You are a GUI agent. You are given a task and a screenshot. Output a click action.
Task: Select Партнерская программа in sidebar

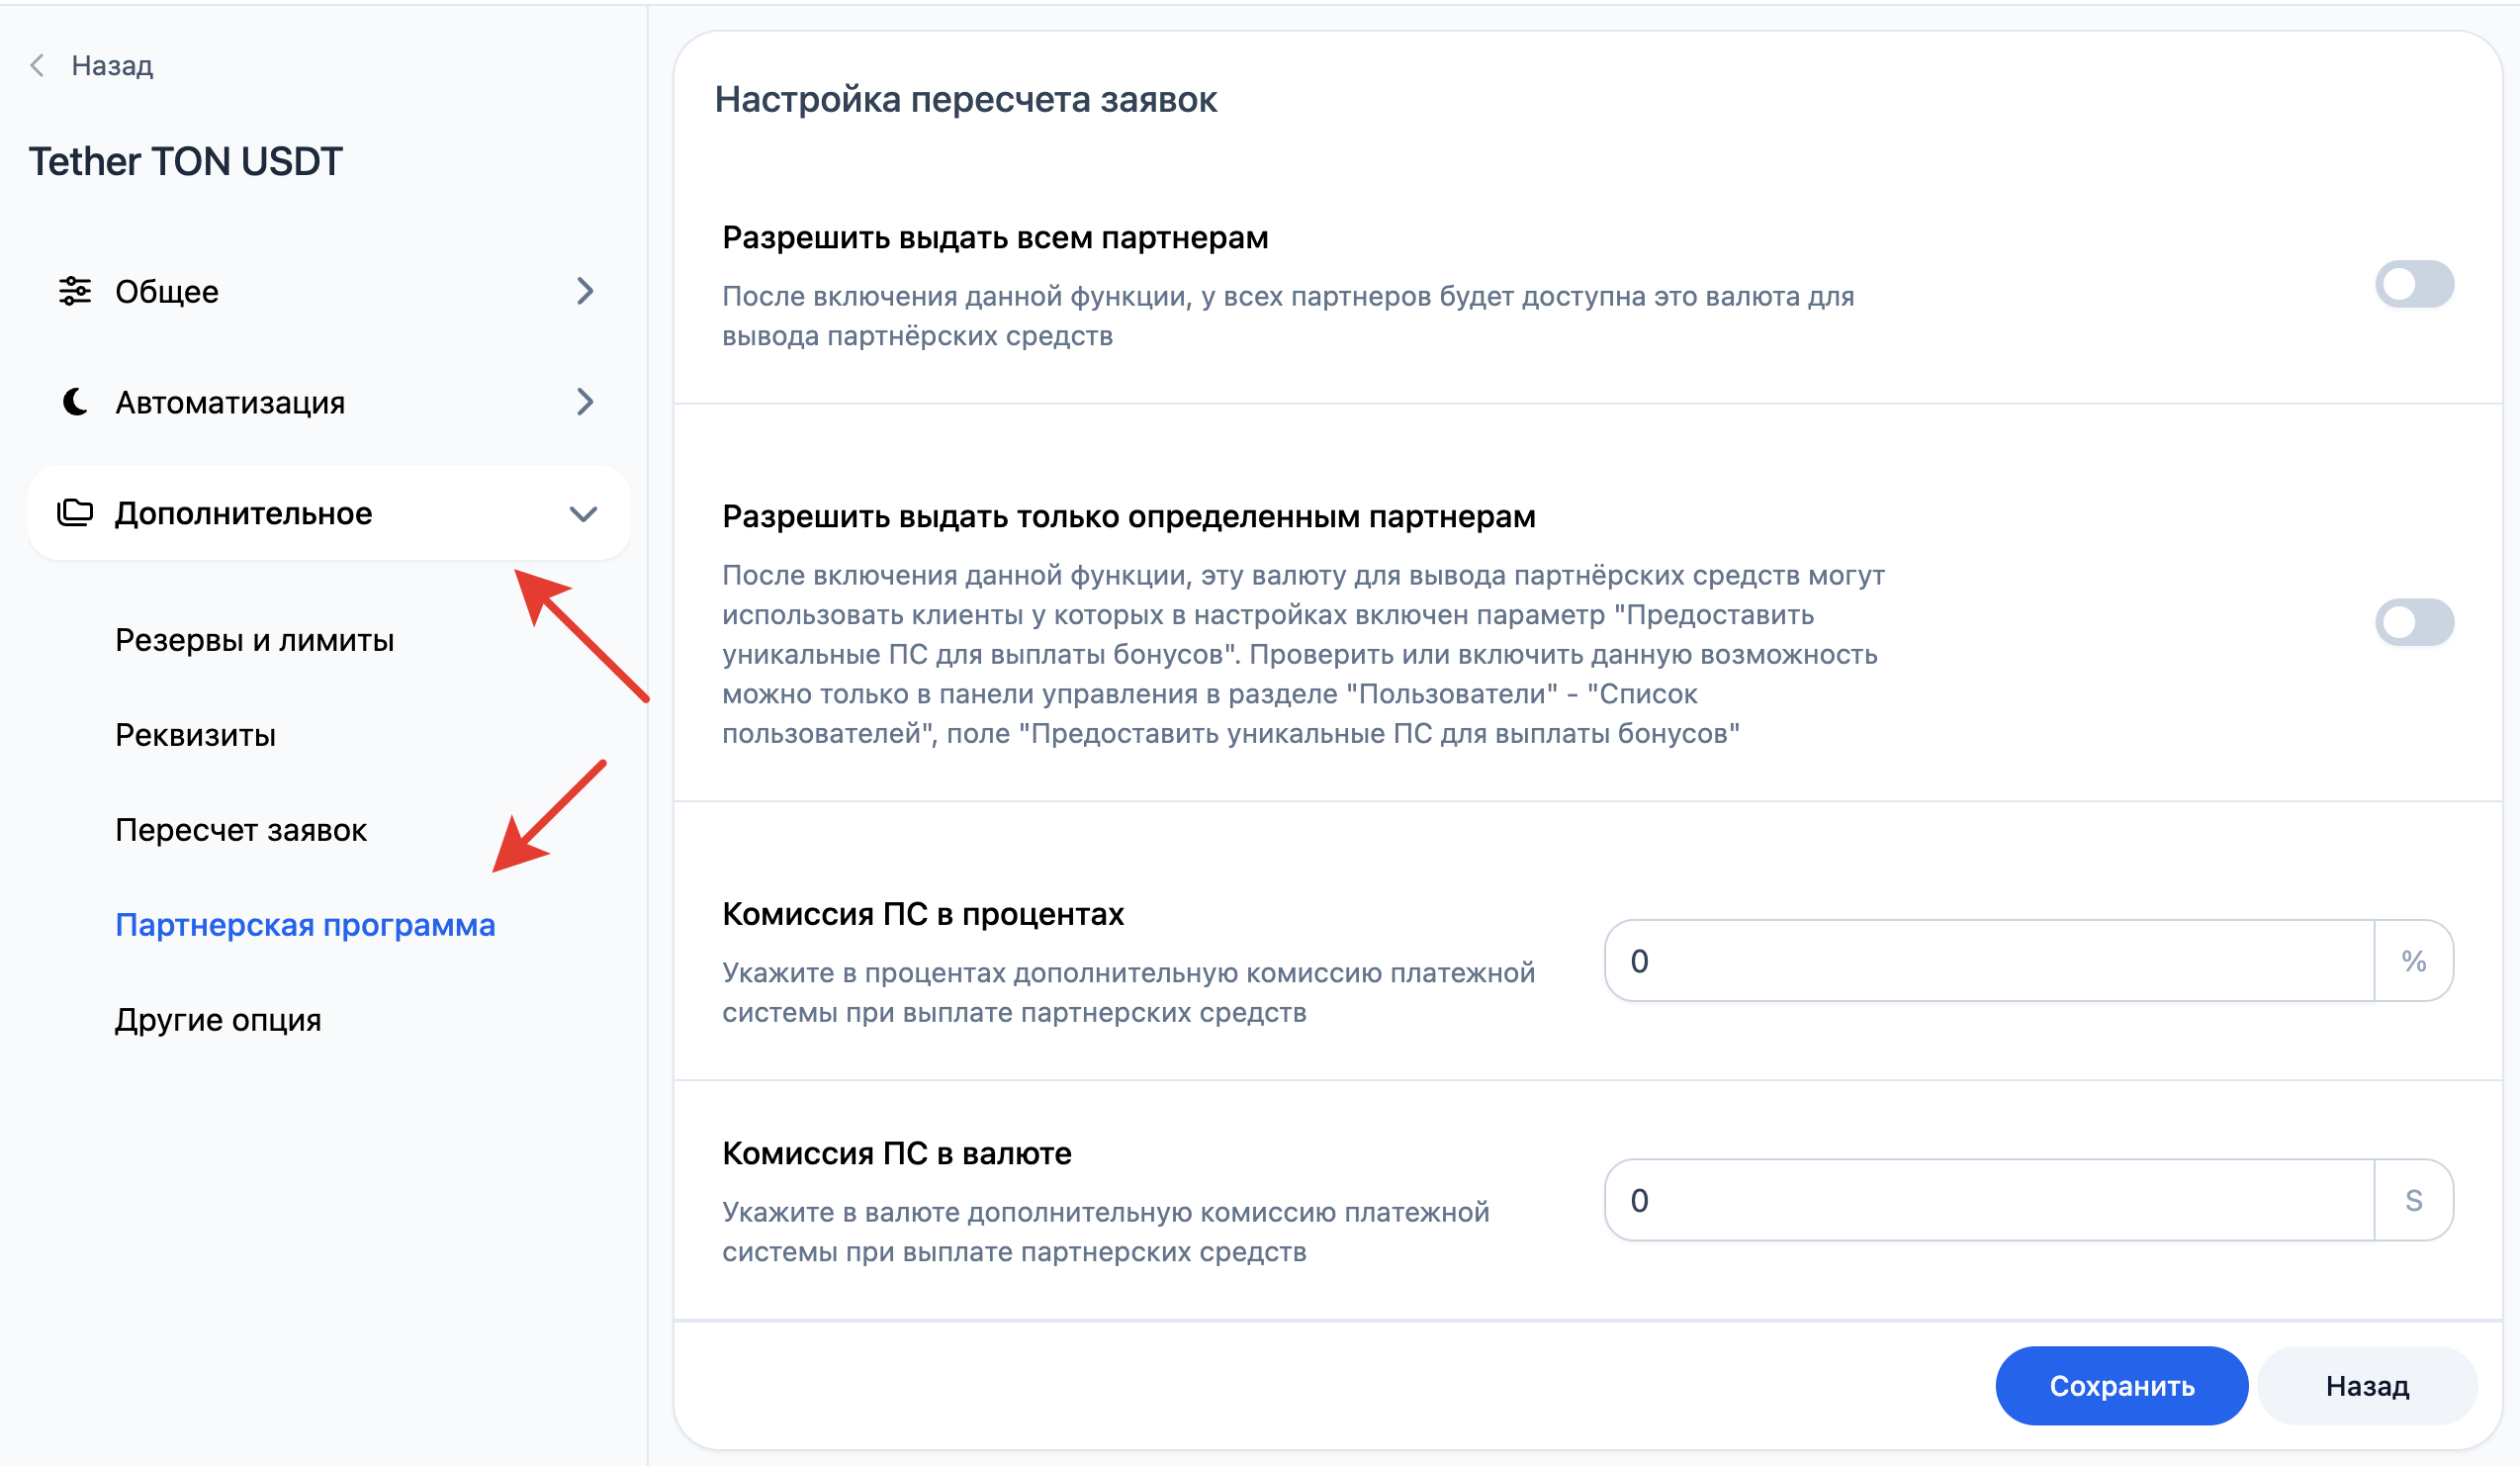305,925
